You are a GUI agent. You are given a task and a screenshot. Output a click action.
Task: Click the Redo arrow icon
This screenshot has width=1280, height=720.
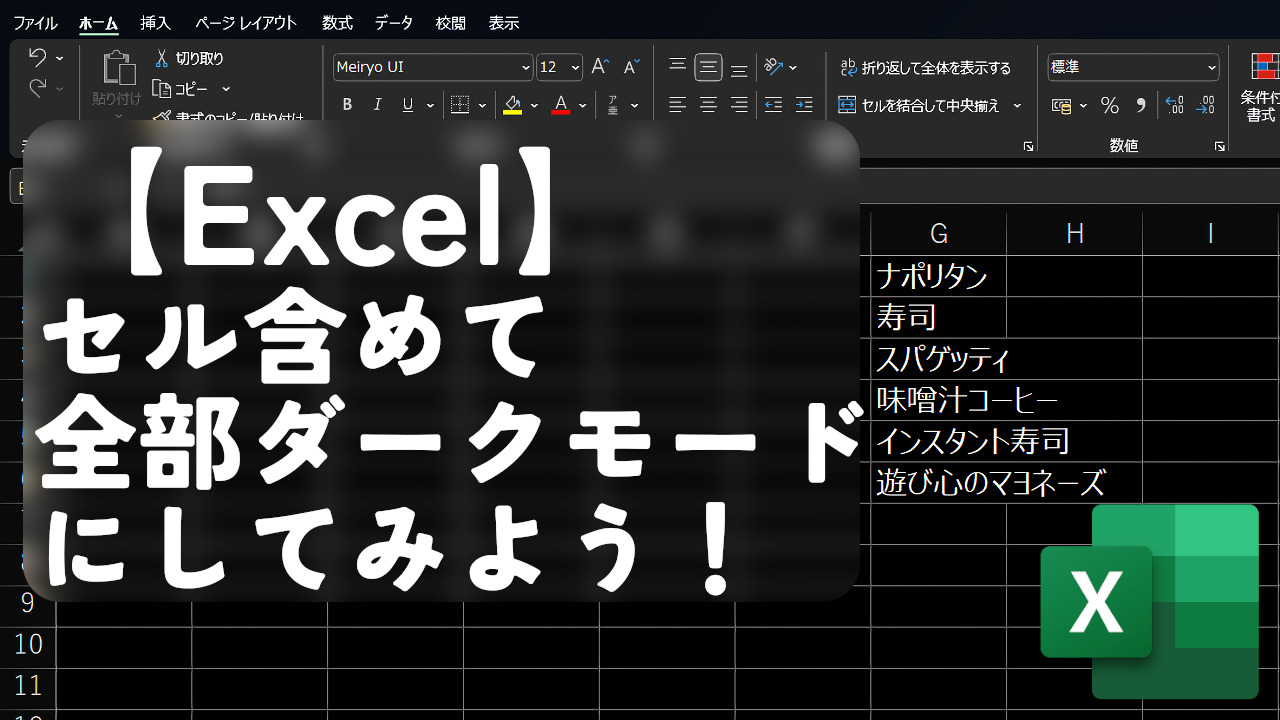click(37, 89)
